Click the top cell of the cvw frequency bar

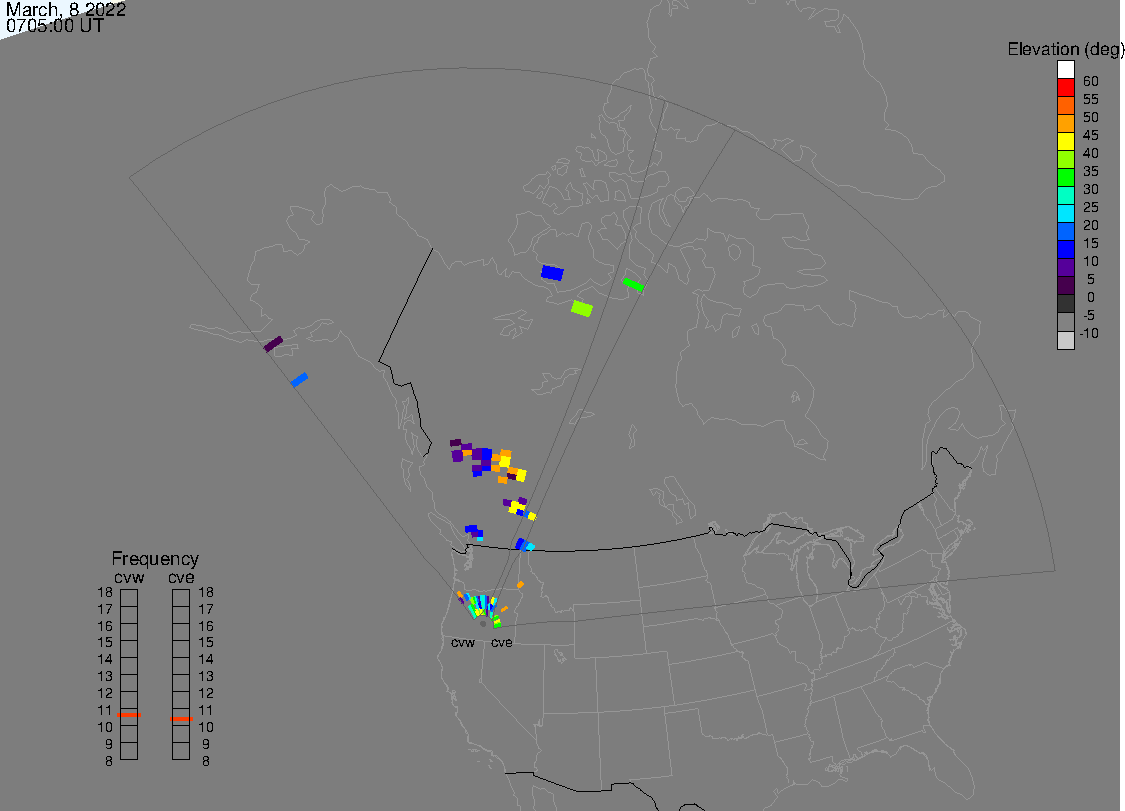coord(129,598)
